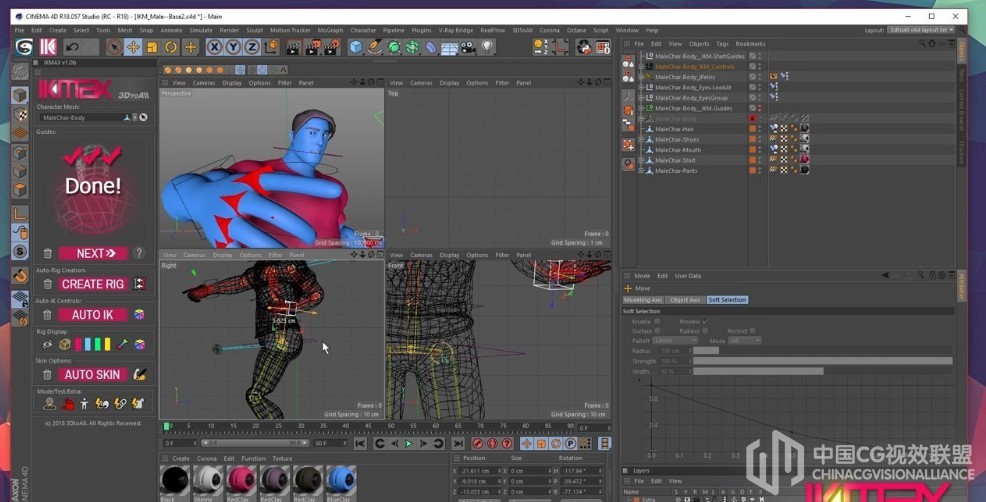This screenshot has width=986, height=502.
Task: Select the Move tool in the top toolbar
Action: [133, 47]
